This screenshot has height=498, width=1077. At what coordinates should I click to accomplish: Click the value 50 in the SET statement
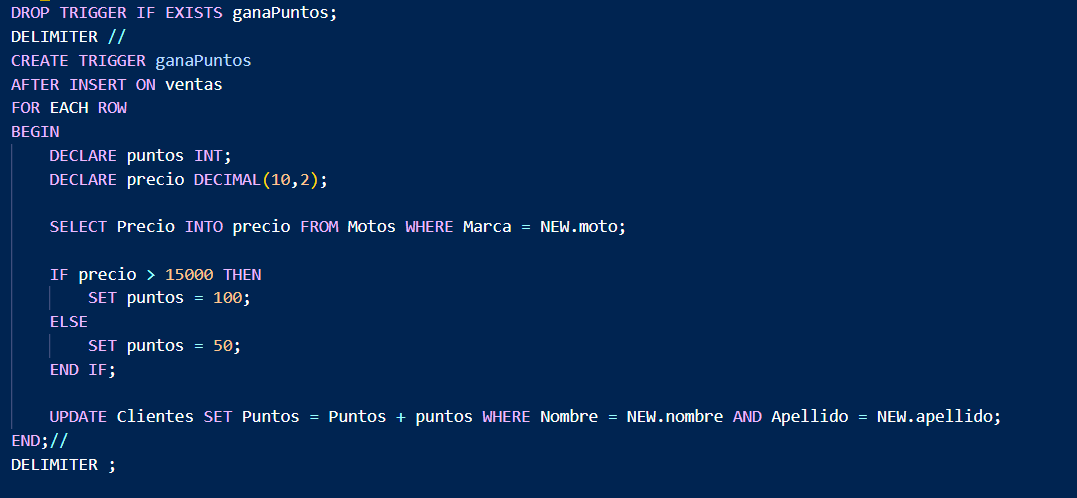coord(223,346)
